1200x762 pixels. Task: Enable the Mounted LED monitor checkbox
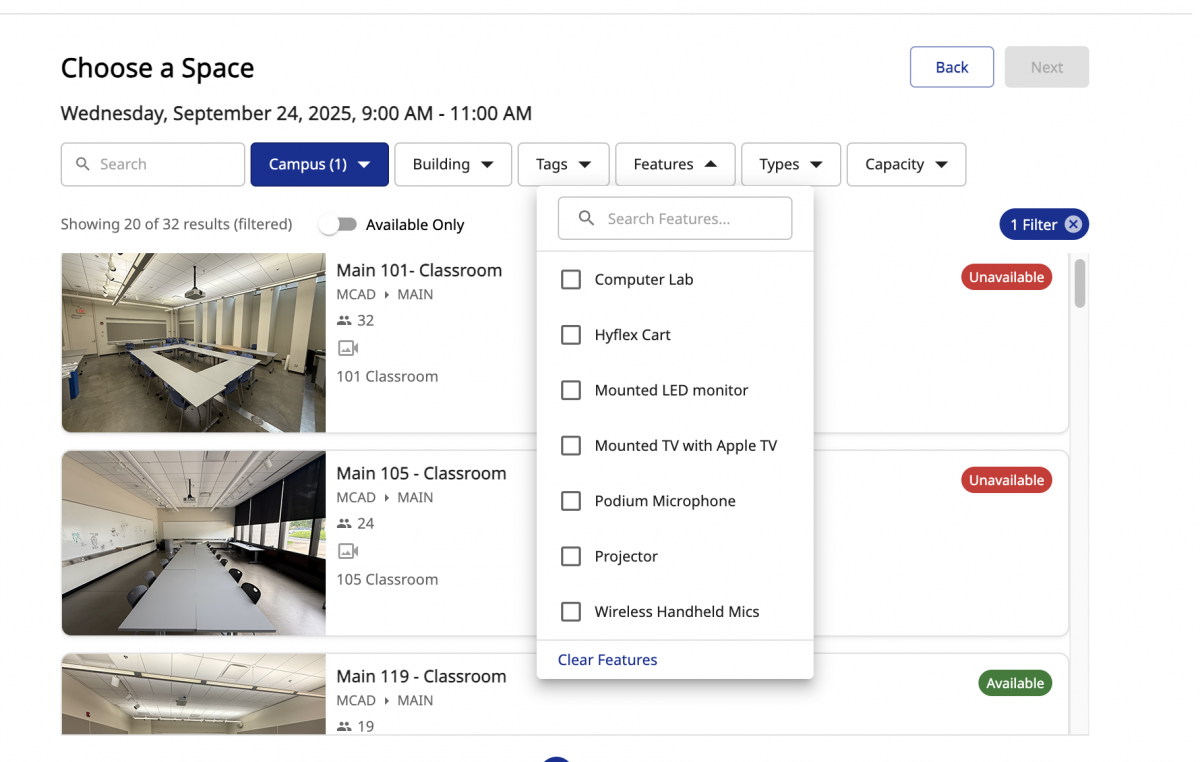pos(571,390)
